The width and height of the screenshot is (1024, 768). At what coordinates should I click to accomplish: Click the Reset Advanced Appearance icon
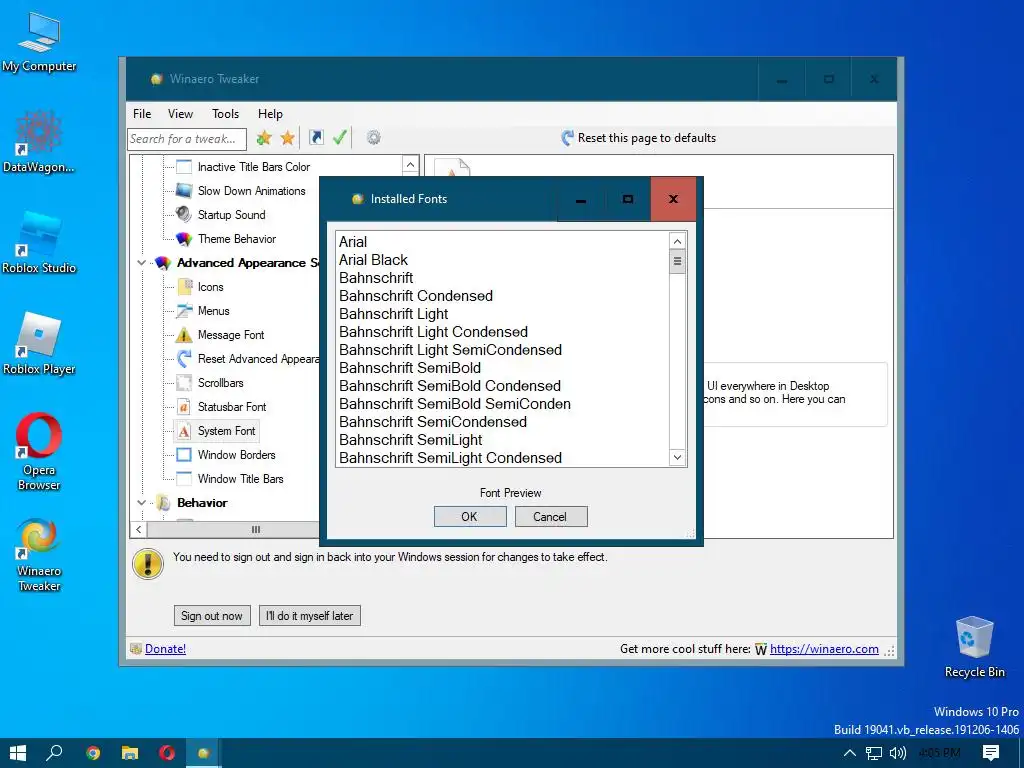pos(184,359)
